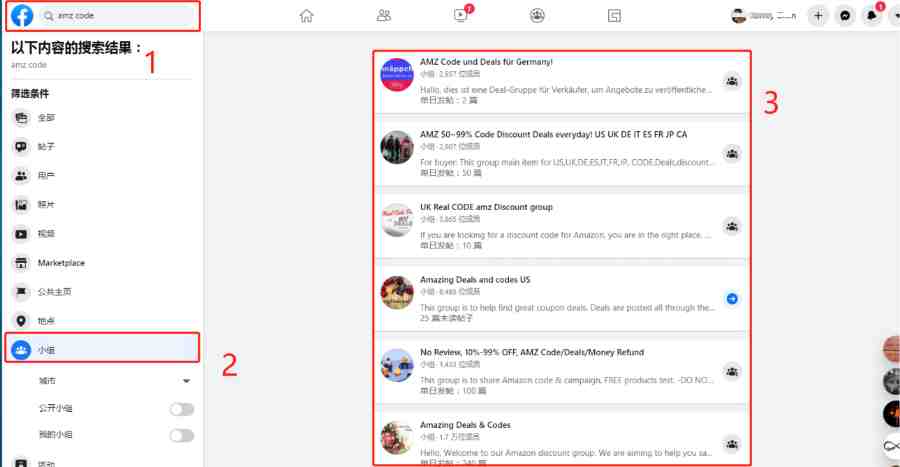Click No Review 10%-99% OFF group thumbnail
900x467 pixels.
tap(397, 365)
